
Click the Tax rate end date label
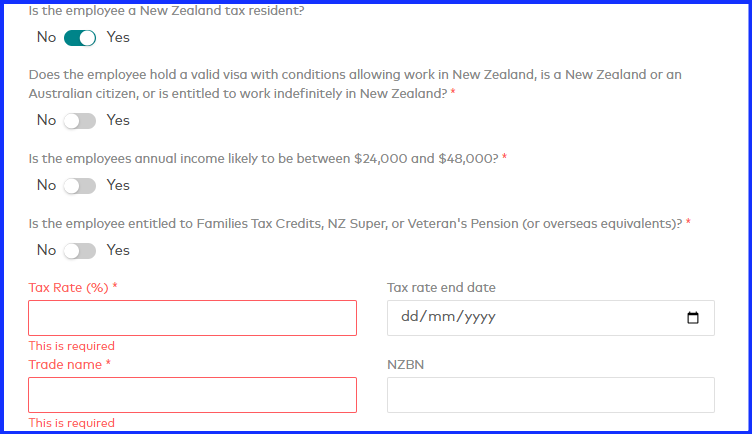click(x=441, y=288)
